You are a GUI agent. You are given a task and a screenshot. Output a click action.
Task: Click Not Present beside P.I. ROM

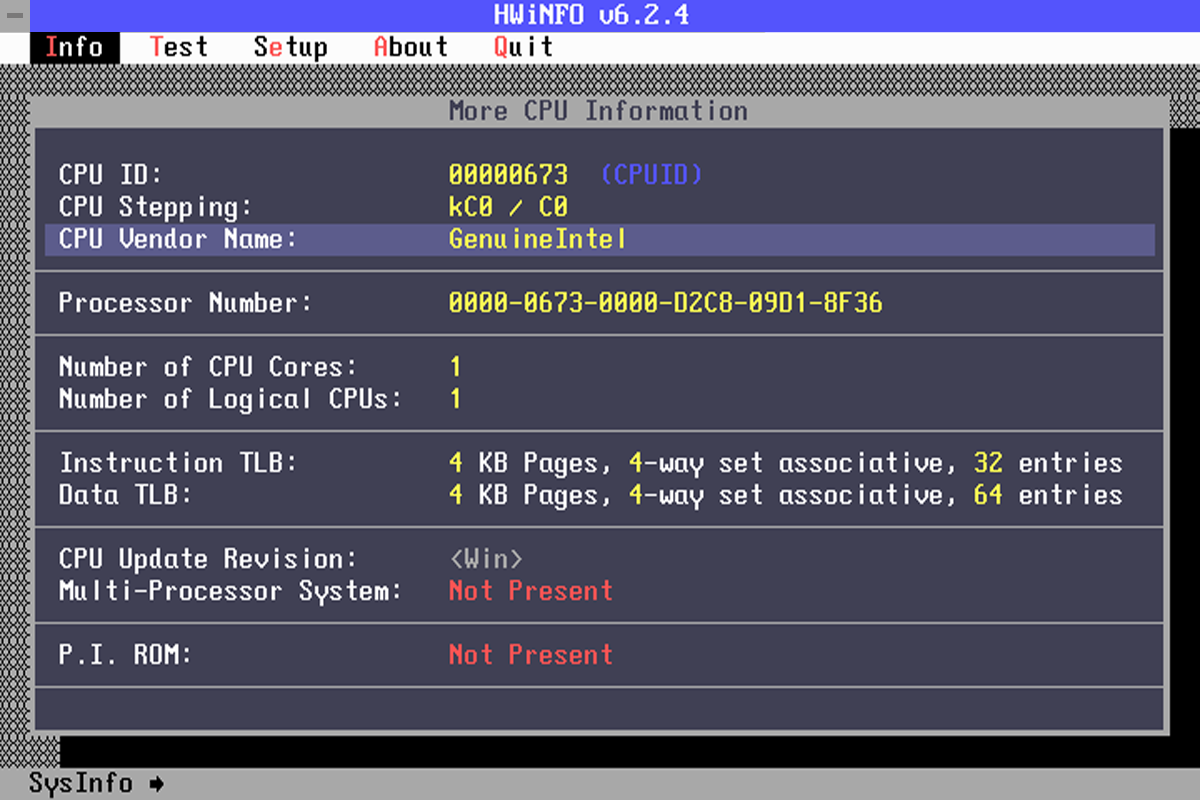tap(530, 655)
